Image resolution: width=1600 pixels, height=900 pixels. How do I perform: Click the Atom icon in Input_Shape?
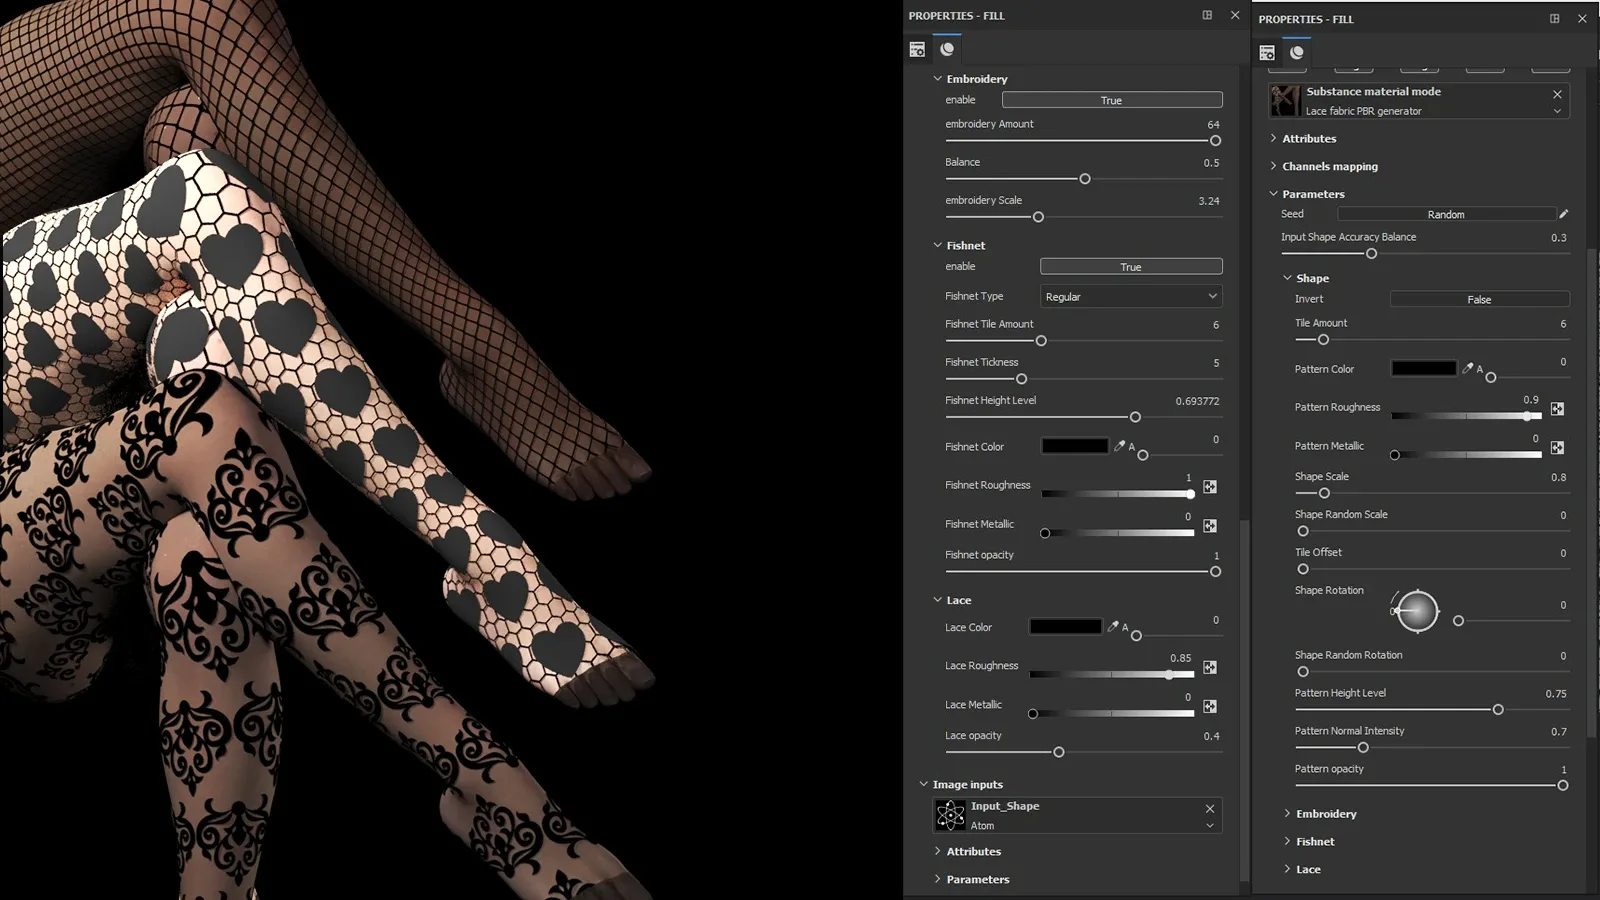pos(951,815)
